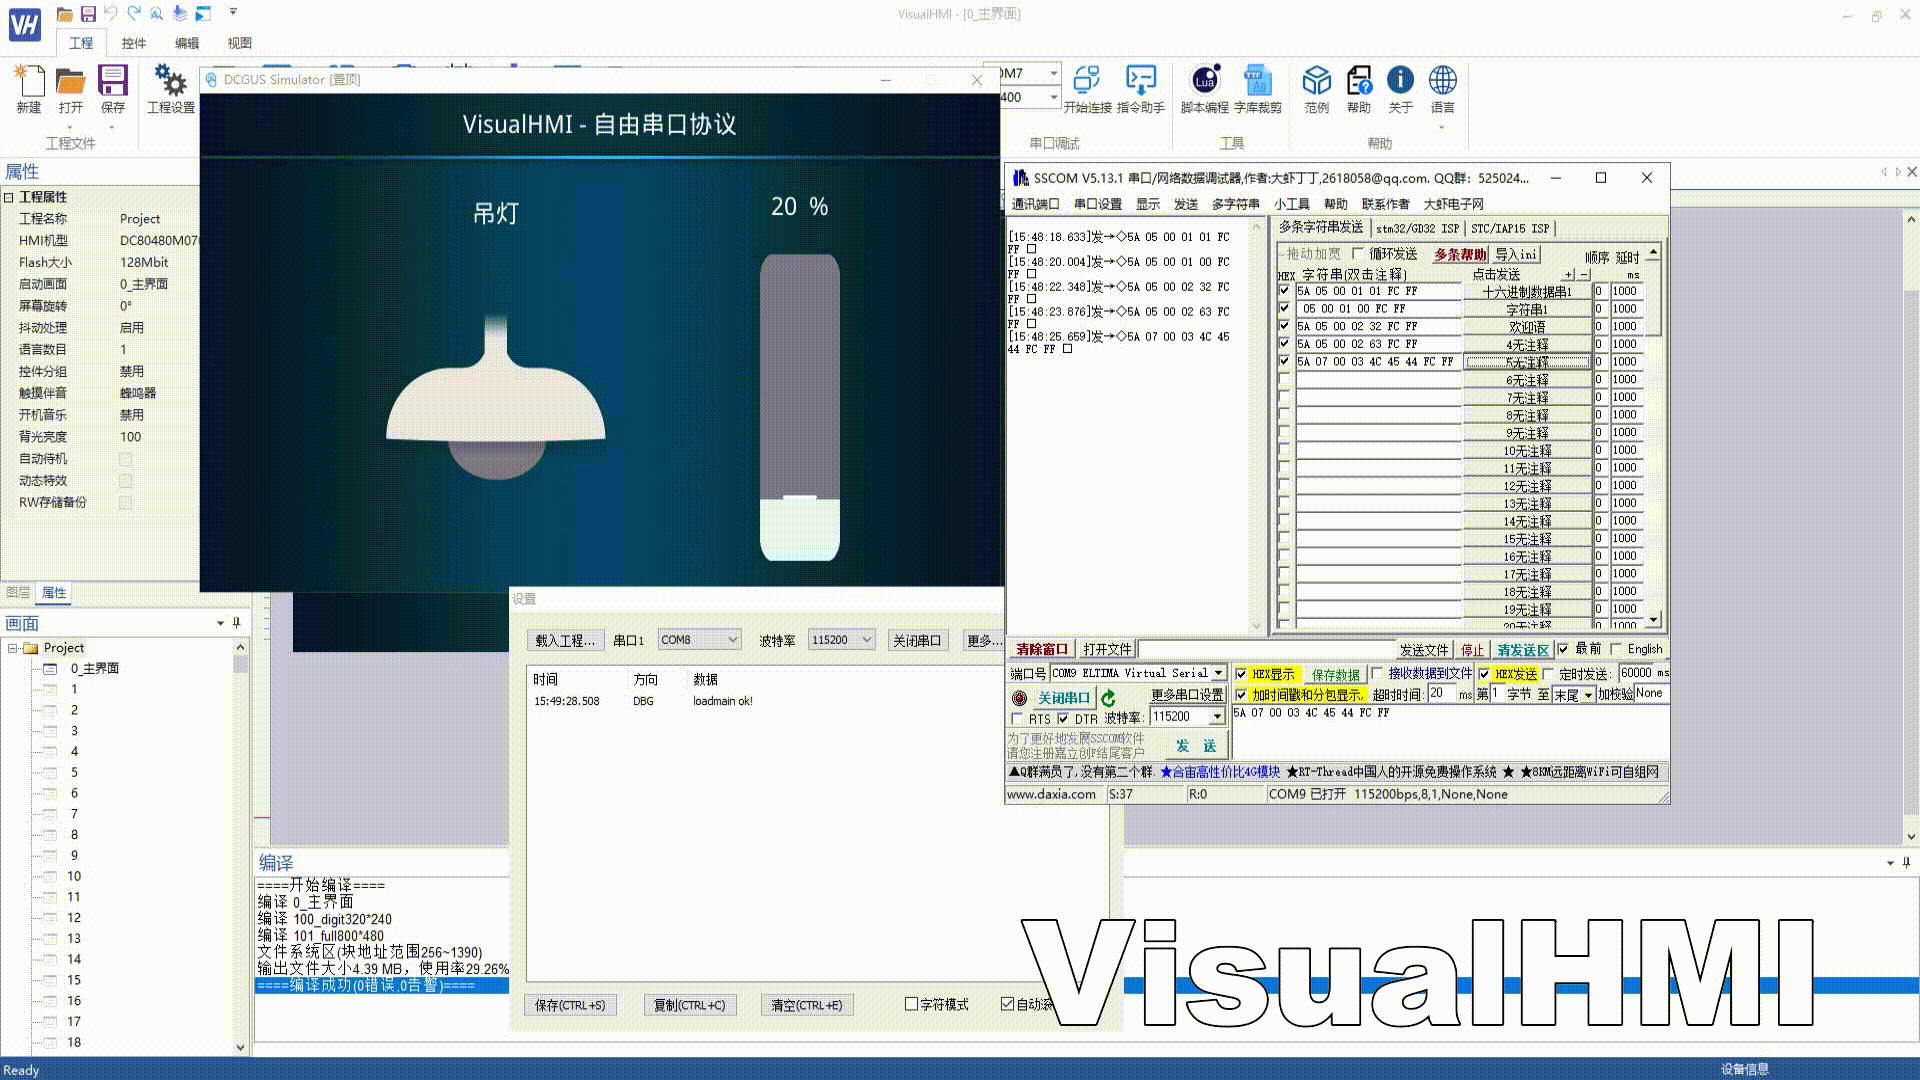Open the 串口设置 menu in SSCOM
Viewport: 1920px width, 1080px height.
click(1097, 204)
